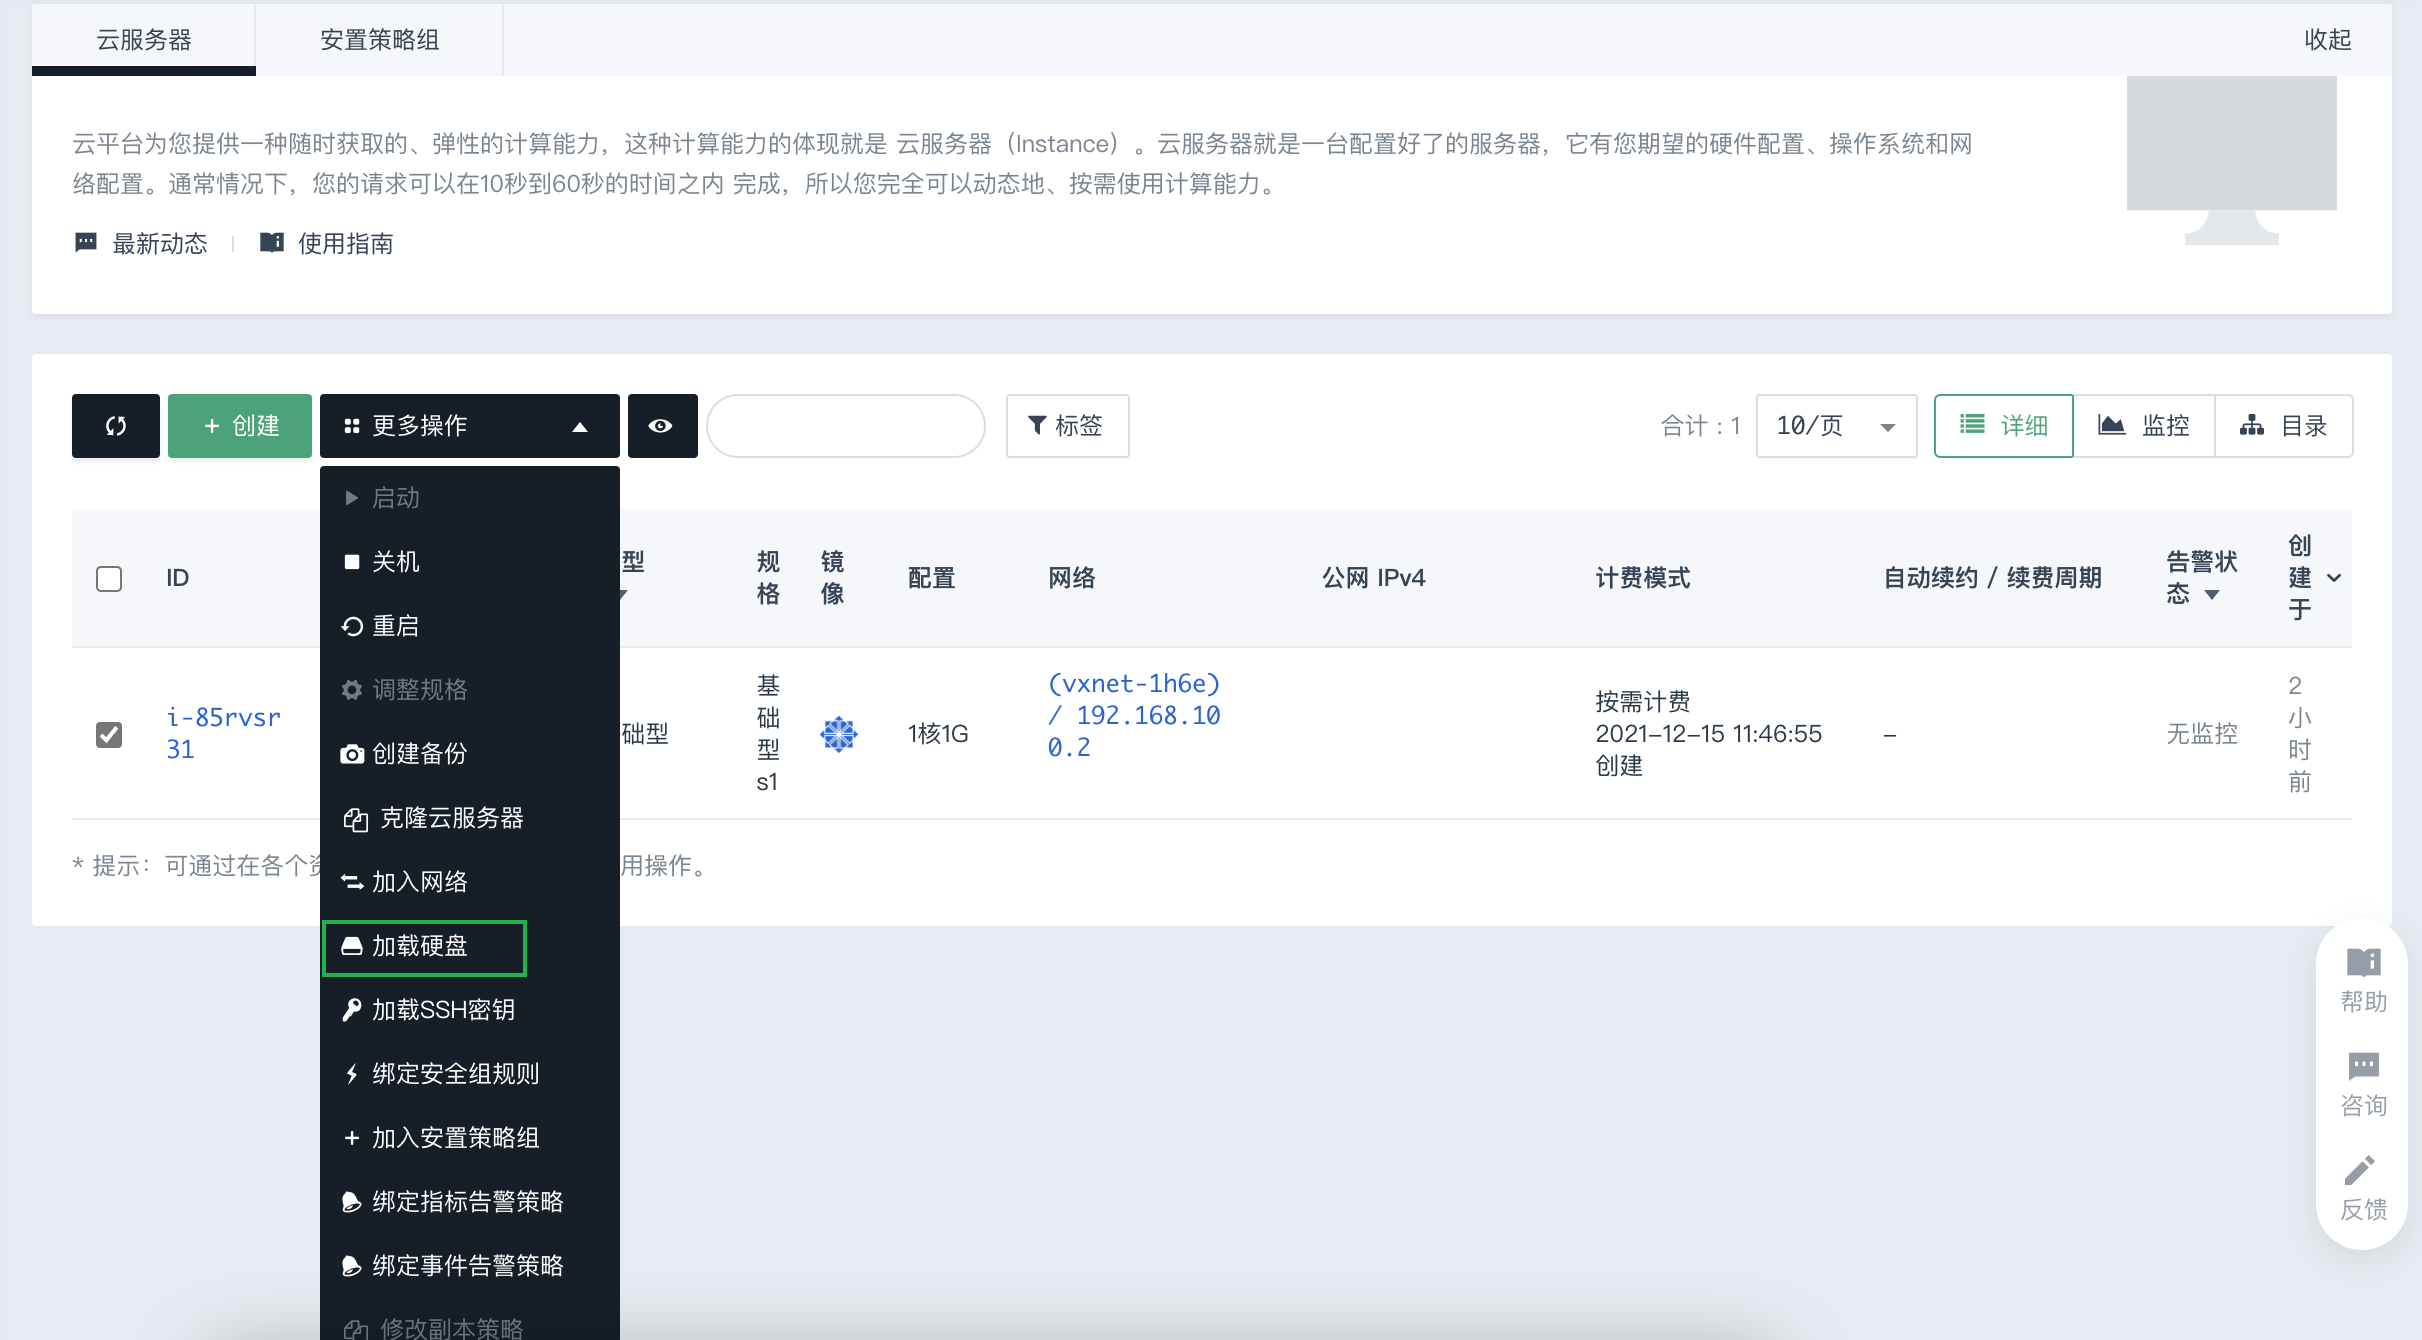Viewport: 2422px width, 1340px height.
Task: Click the 计费模式 column header
Action: (x=1643, y=578)
